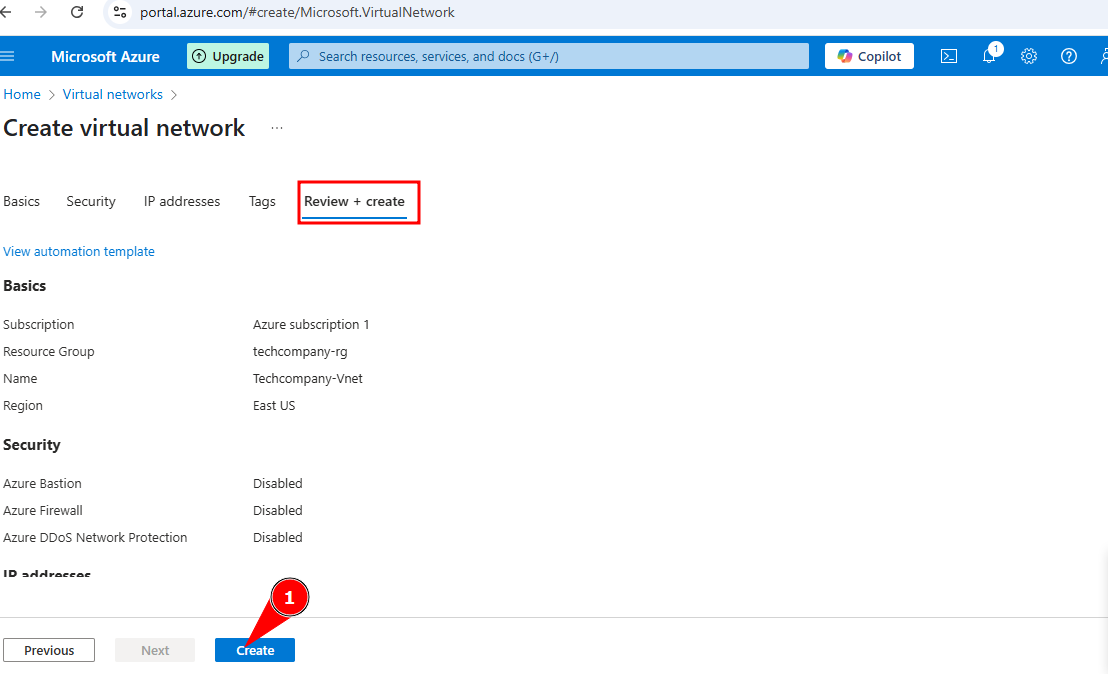Click the Disabled value for Azure Bastion
Viewport: 1108px width, 674px height.
tap(278, 483)
